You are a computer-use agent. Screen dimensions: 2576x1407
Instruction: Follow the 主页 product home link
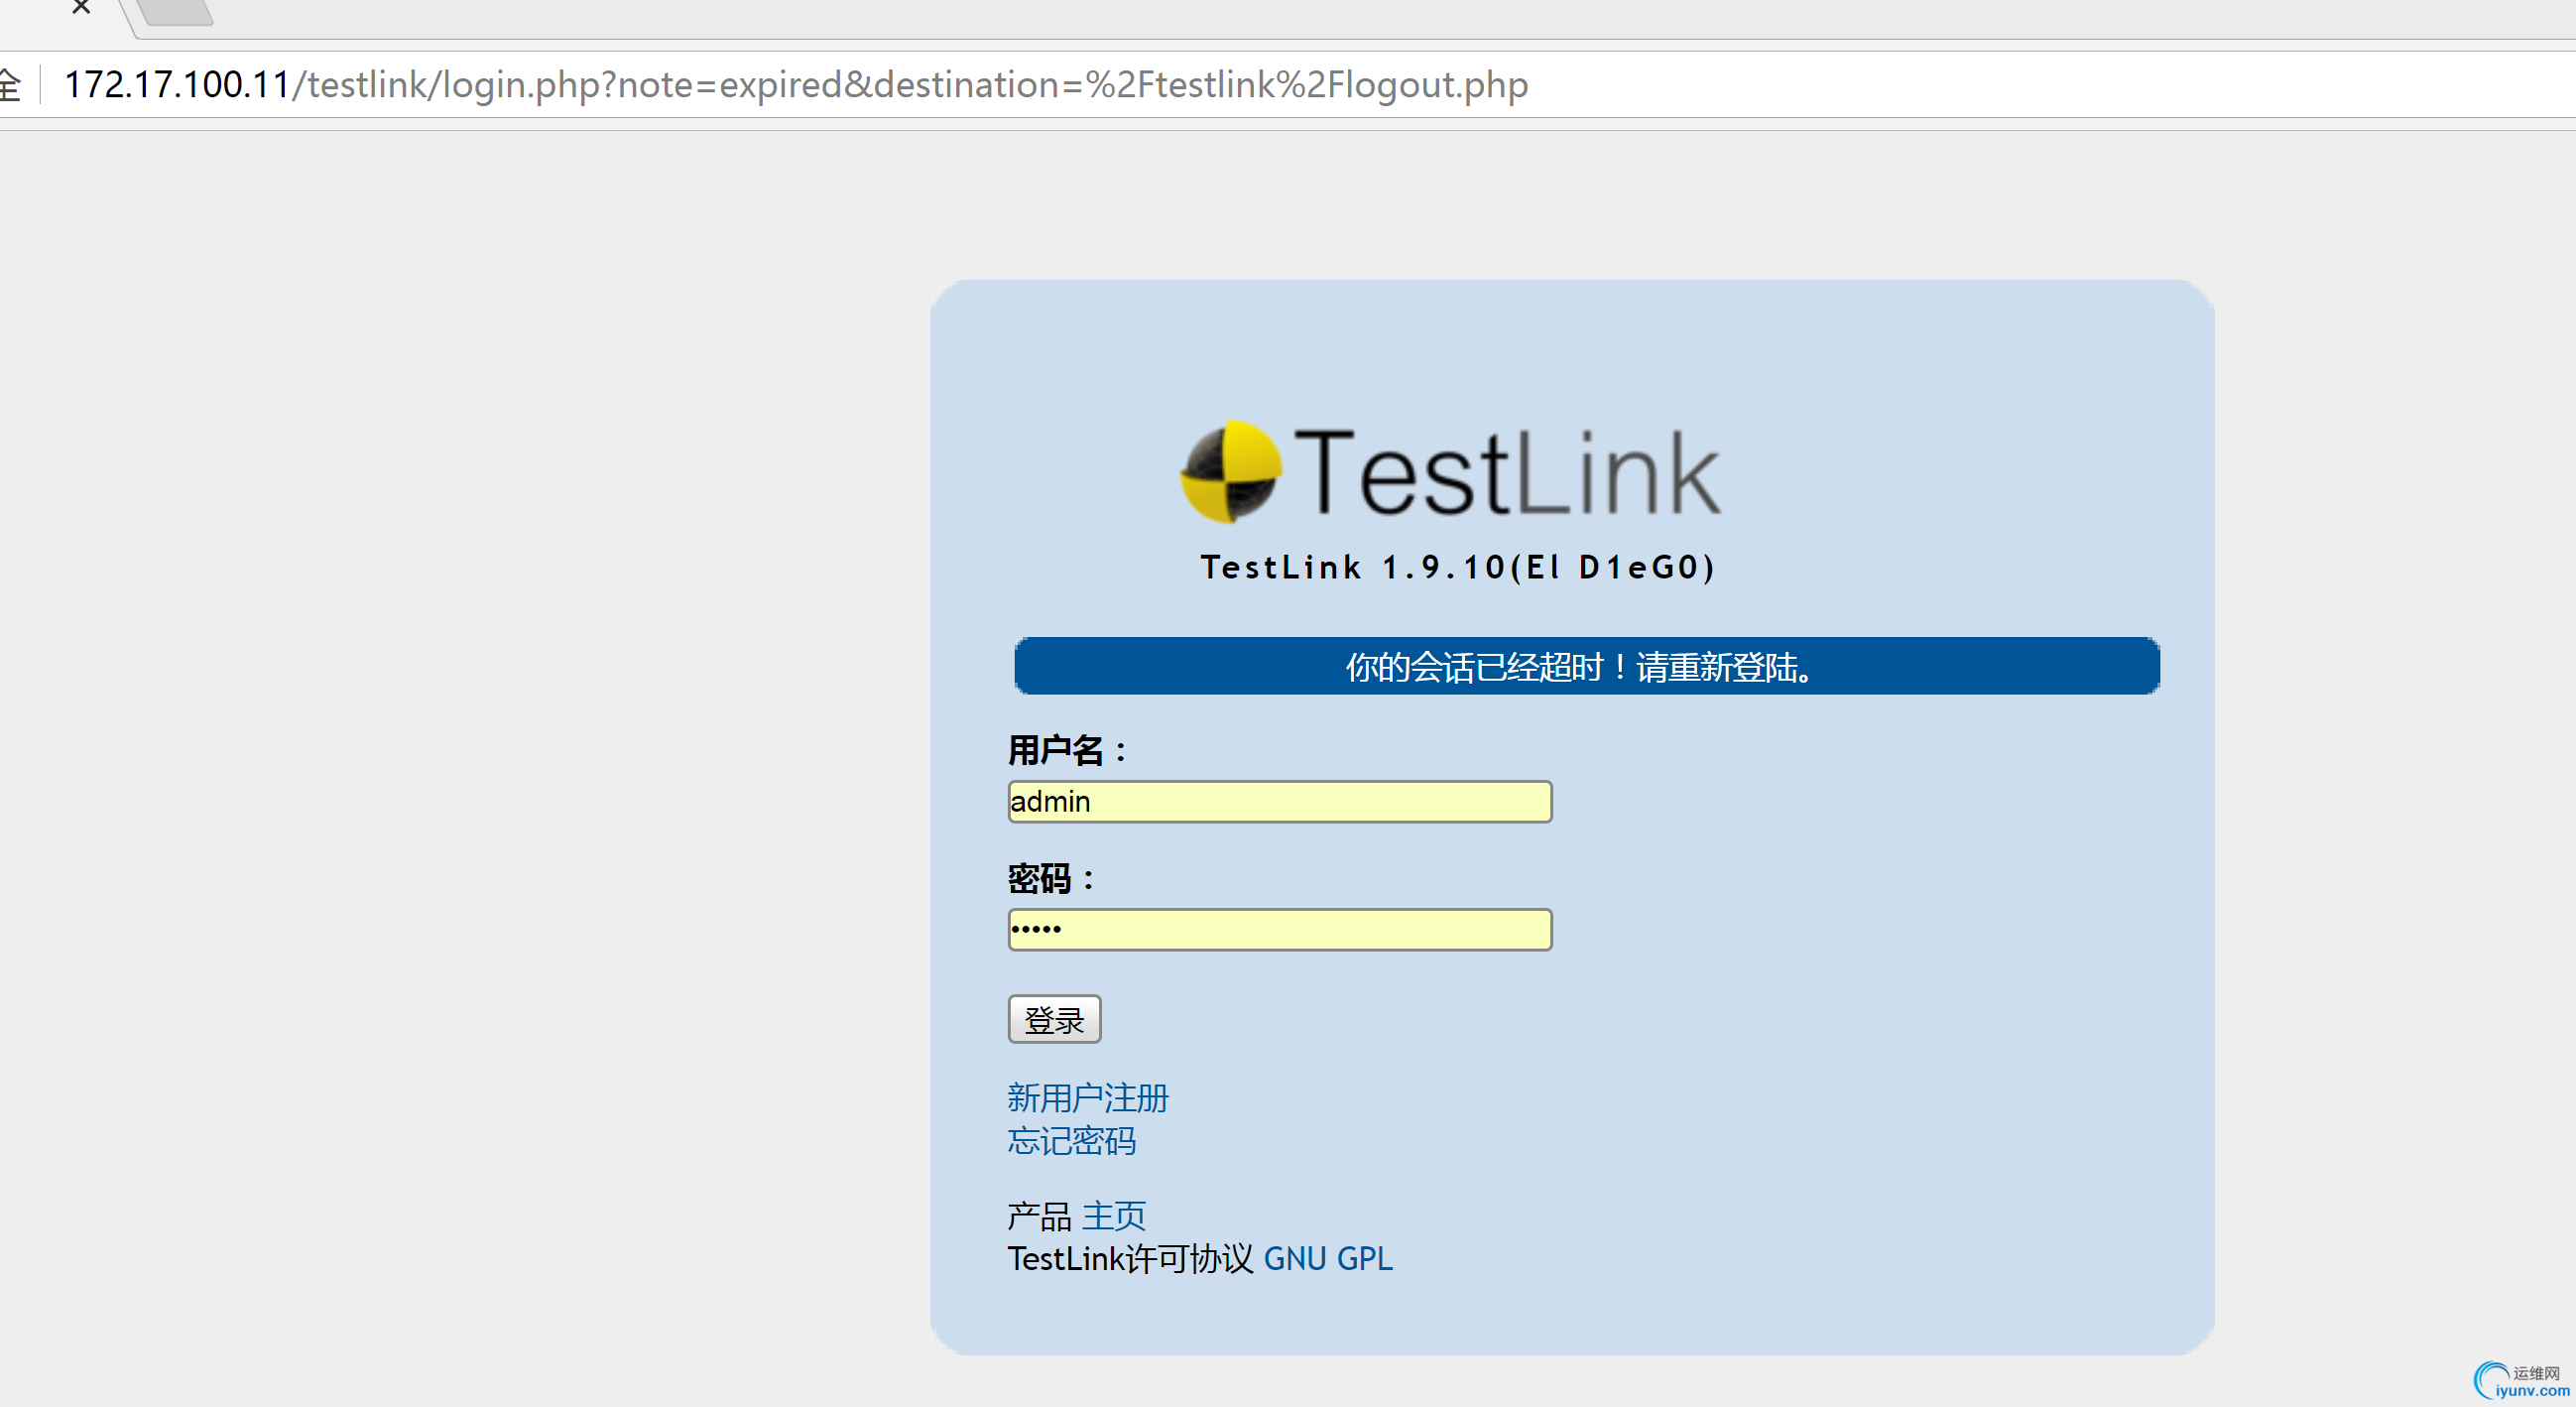[x=1114, y=1216]
